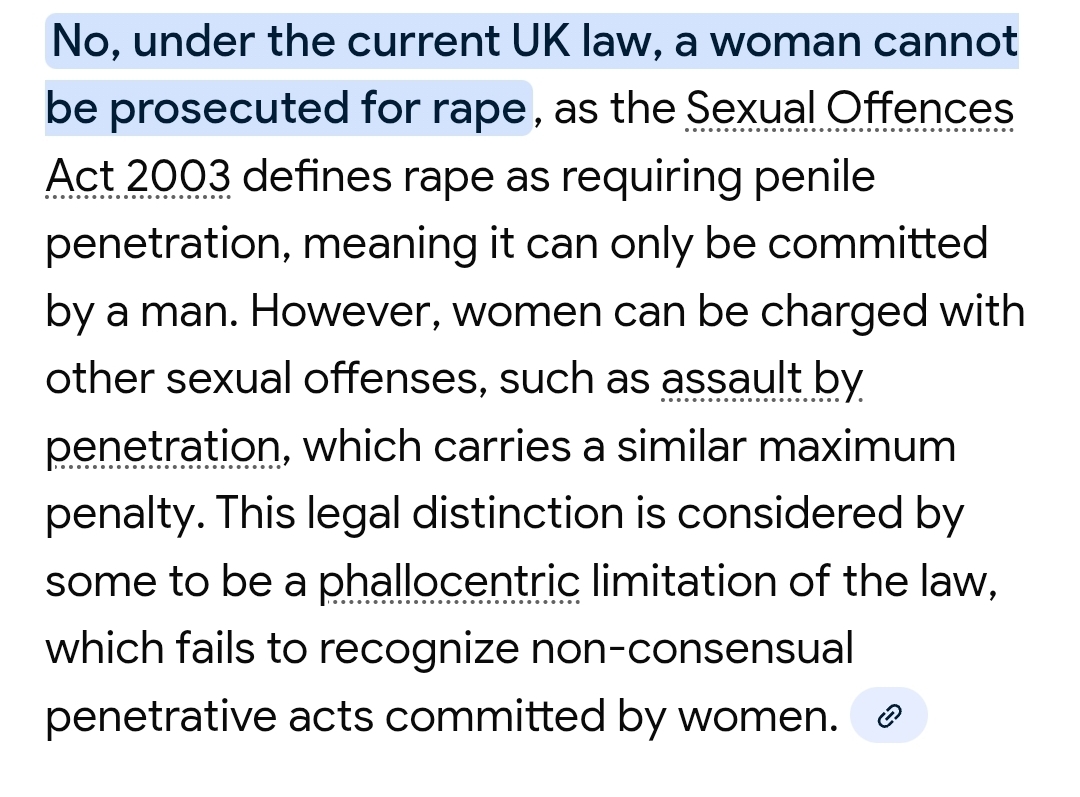Click the word 'non-consensual'
The image size is (1080, 797).
[x=692, y=649]
